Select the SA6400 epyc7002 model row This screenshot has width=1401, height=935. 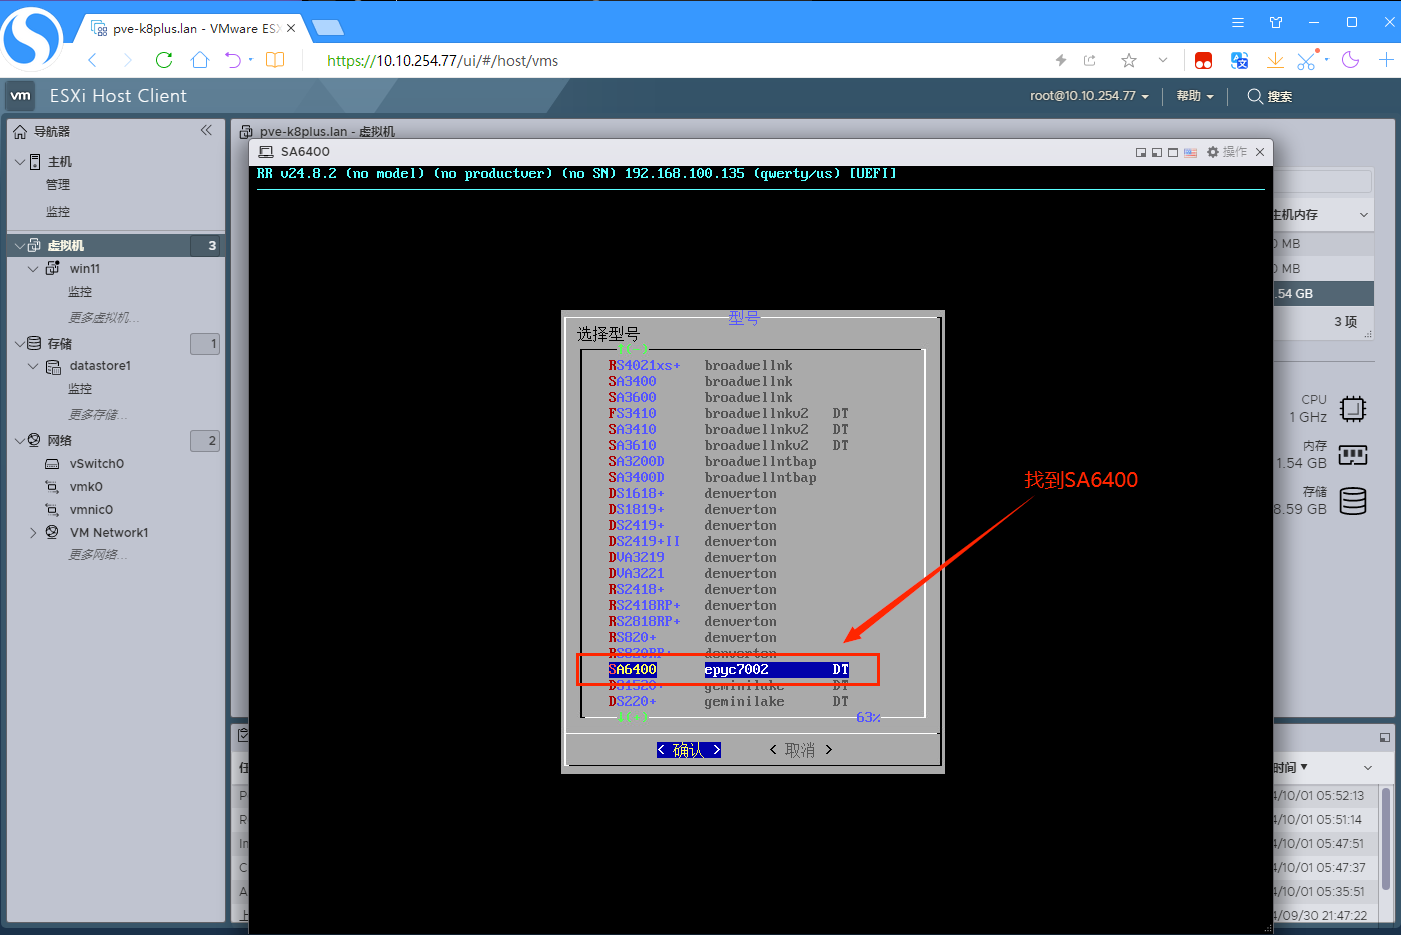click(x=729, y=669)
